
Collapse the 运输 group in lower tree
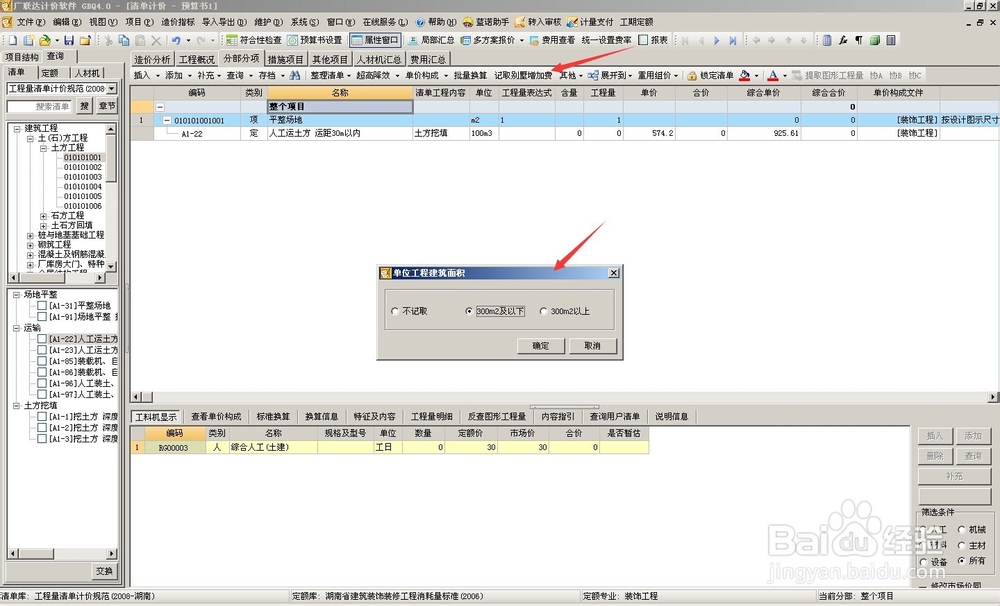17,328
